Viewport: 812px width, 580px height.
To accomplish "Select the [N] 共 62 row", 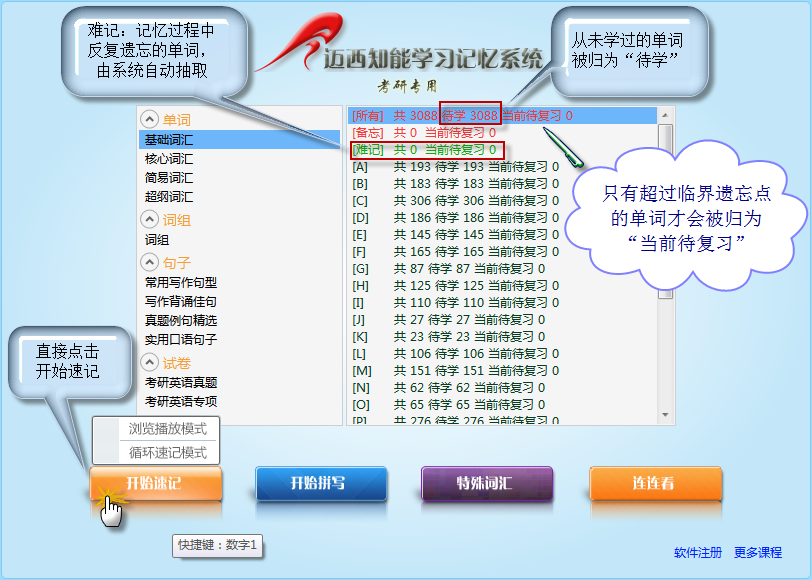I will tap(502, 388).
